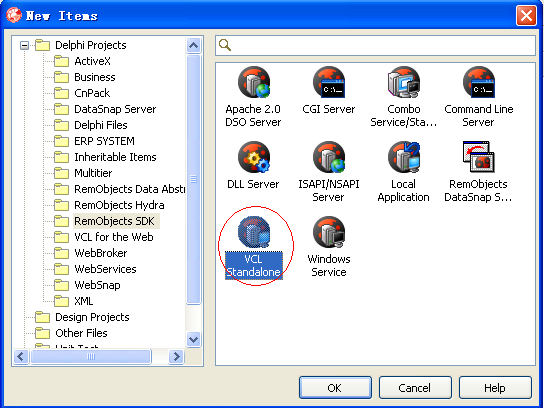This screenshot has width=544, height=408.
Task: Focus the search input field
Action: click(x=375, y=45)
